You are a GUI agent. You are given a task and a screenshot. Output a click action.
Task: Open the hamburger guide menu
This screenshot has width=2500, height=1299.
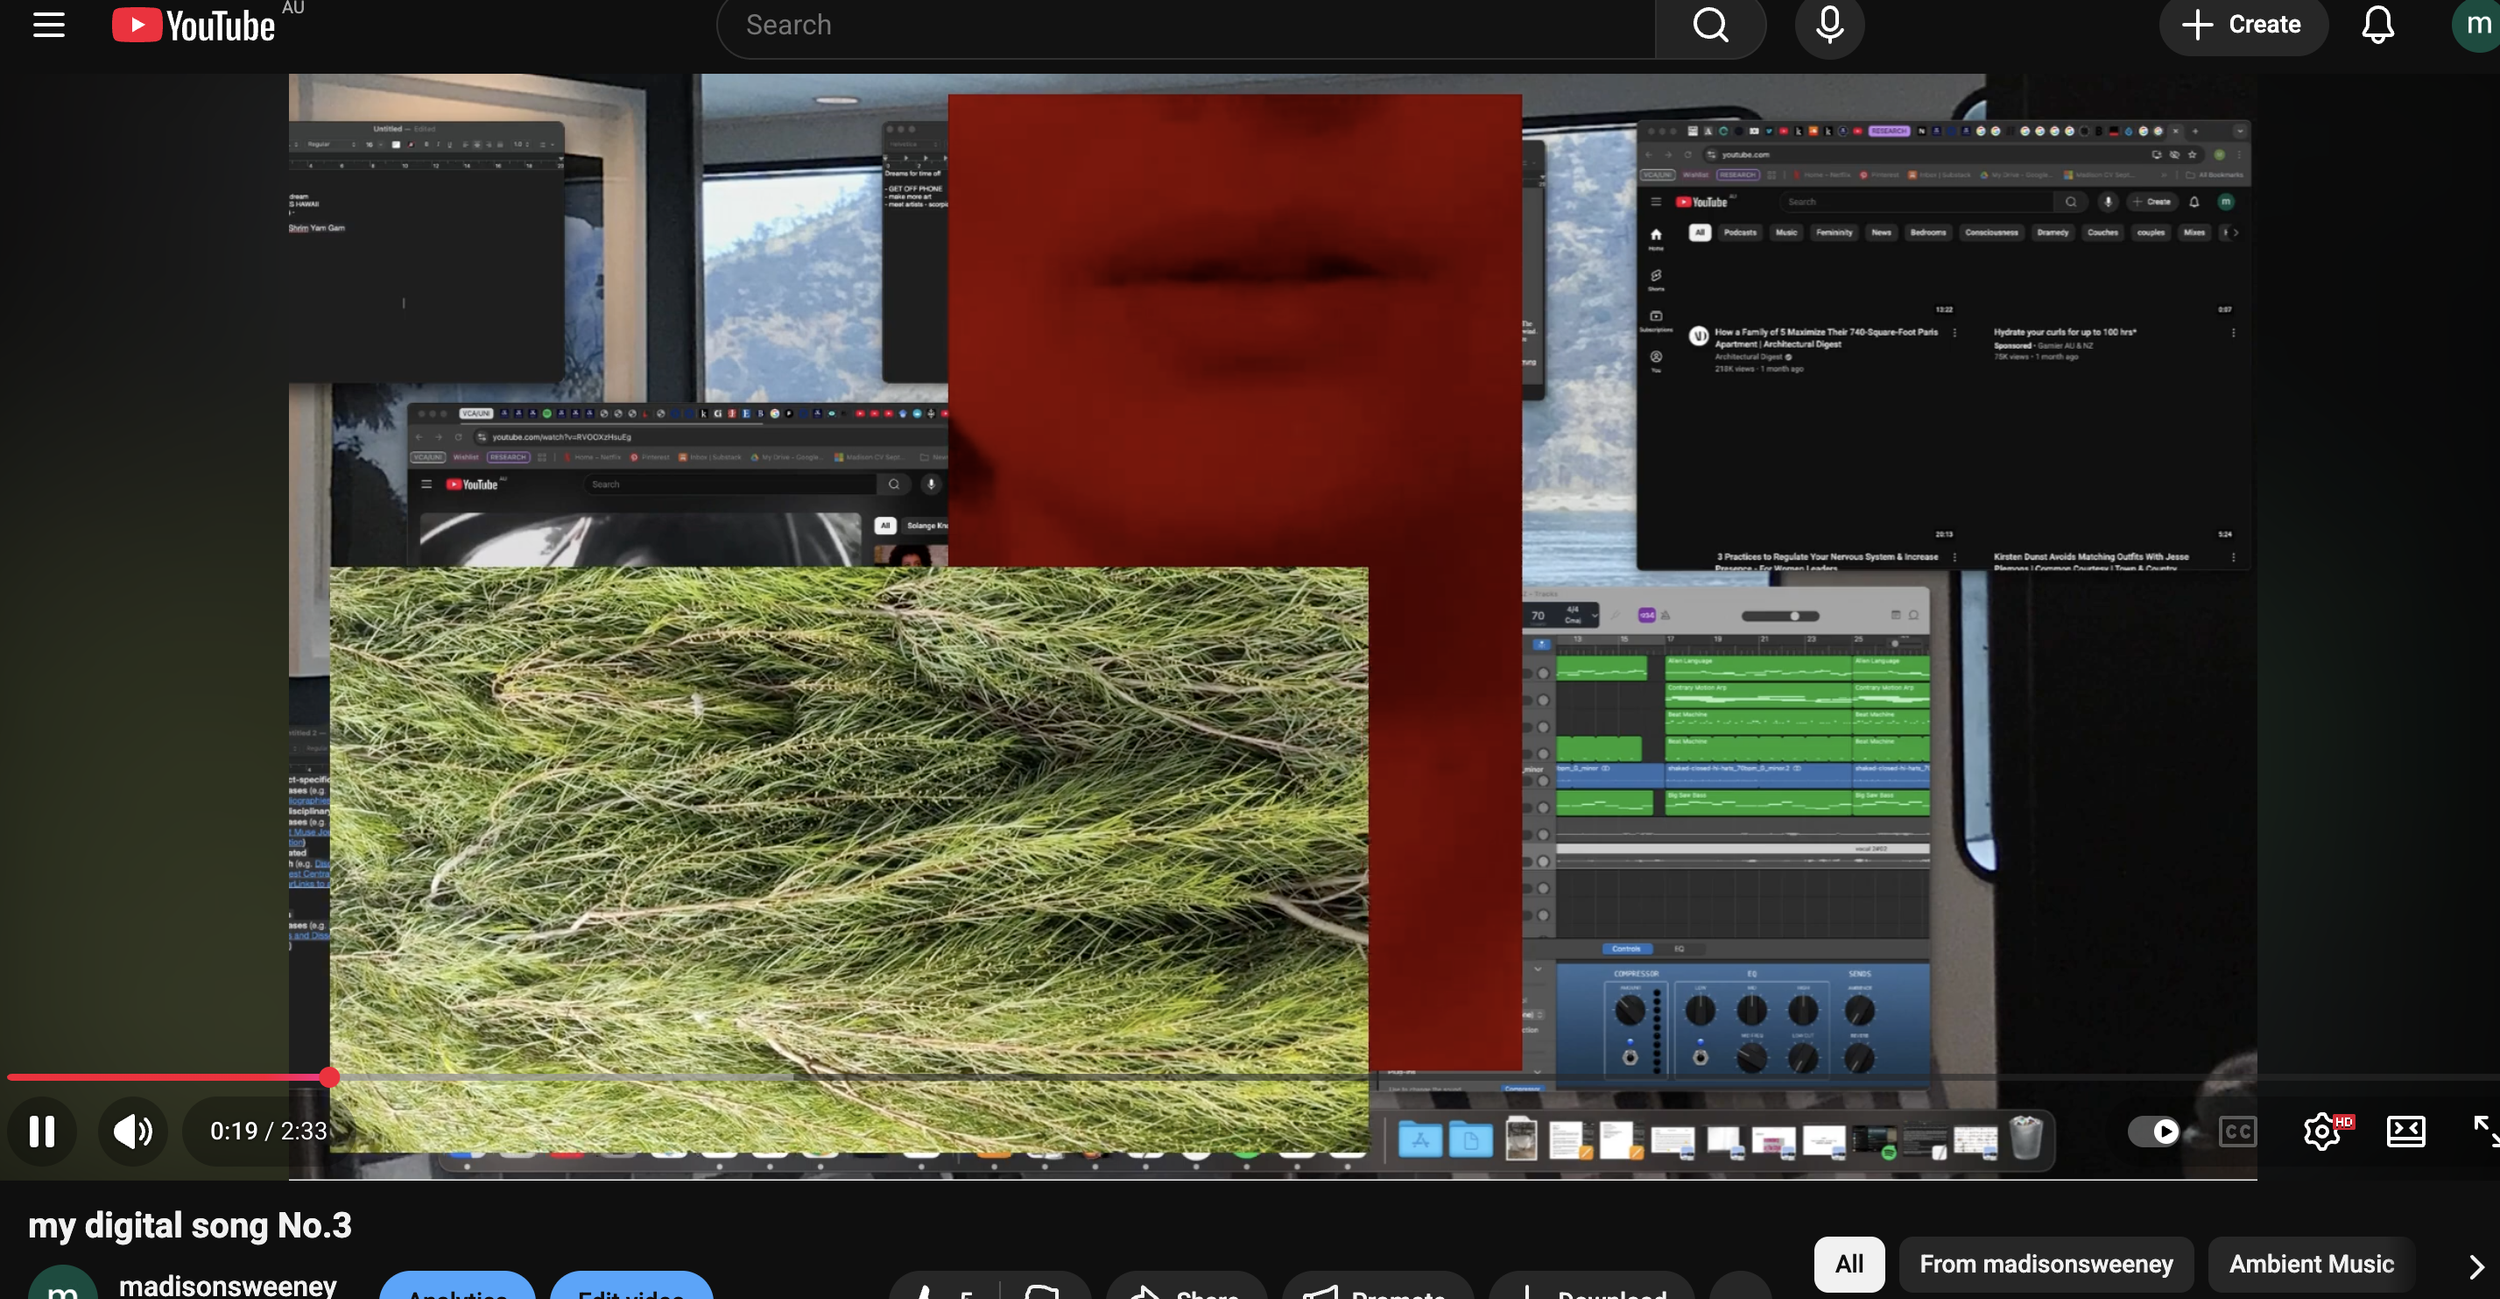point(48,25)
